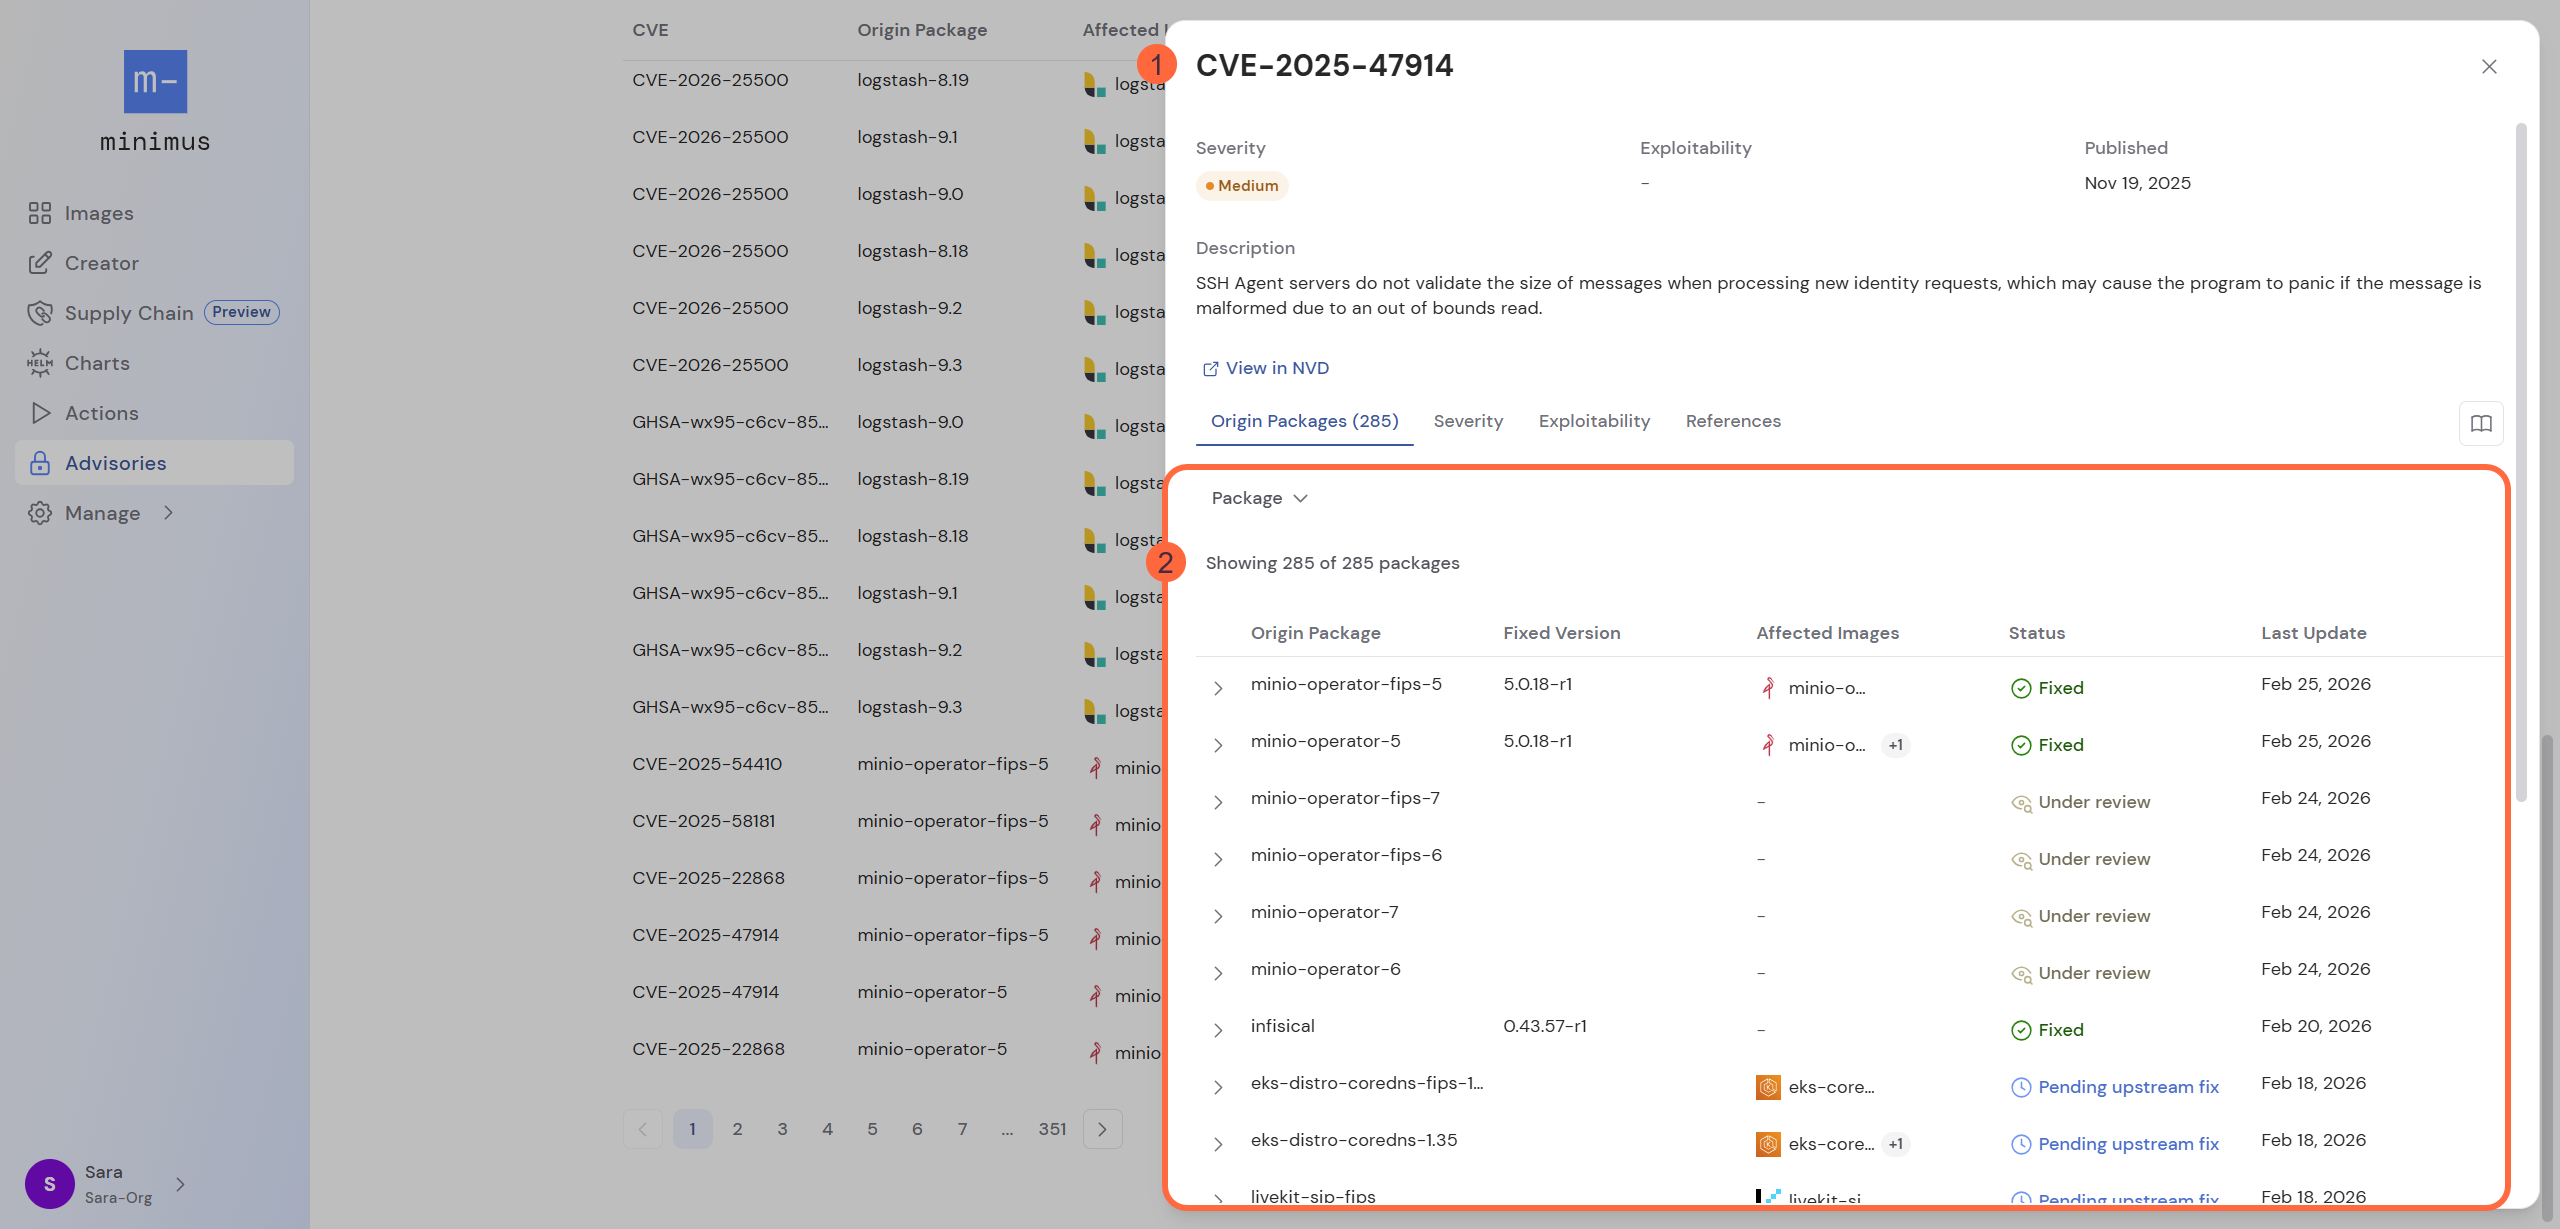Open the Charts helm icon
Viewport: 2560px width, 1229px height.
(x=40, y=363)
